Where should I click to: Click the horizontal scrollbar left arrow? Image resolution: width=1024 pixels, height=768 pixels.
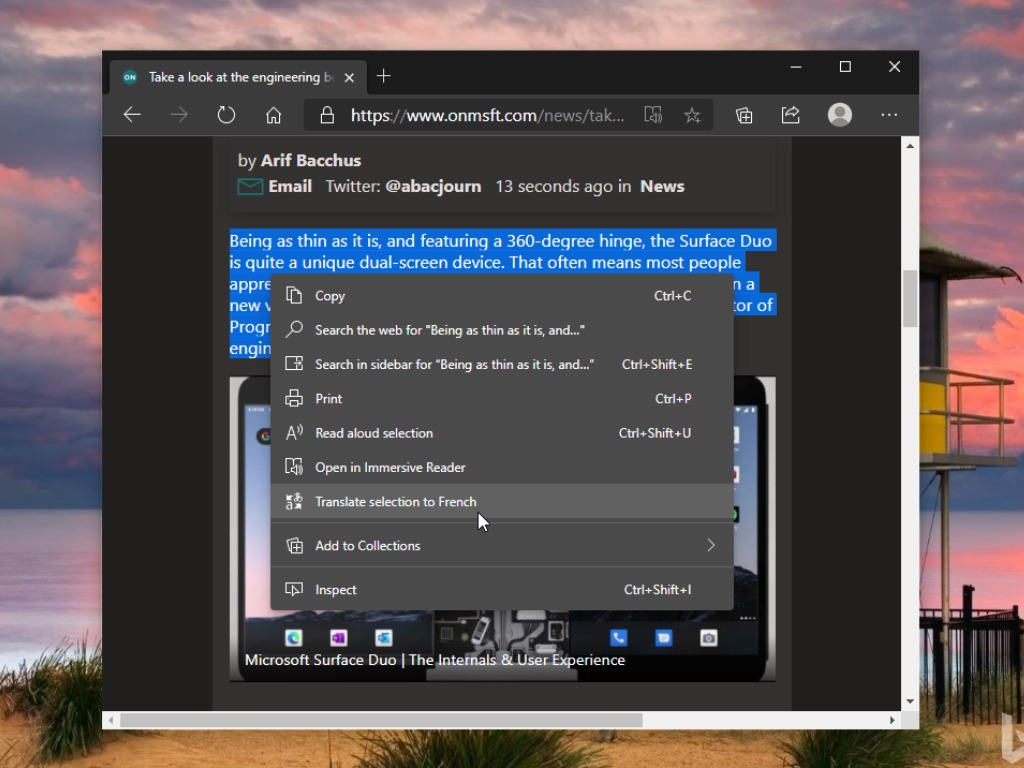[x=111, y=720]
